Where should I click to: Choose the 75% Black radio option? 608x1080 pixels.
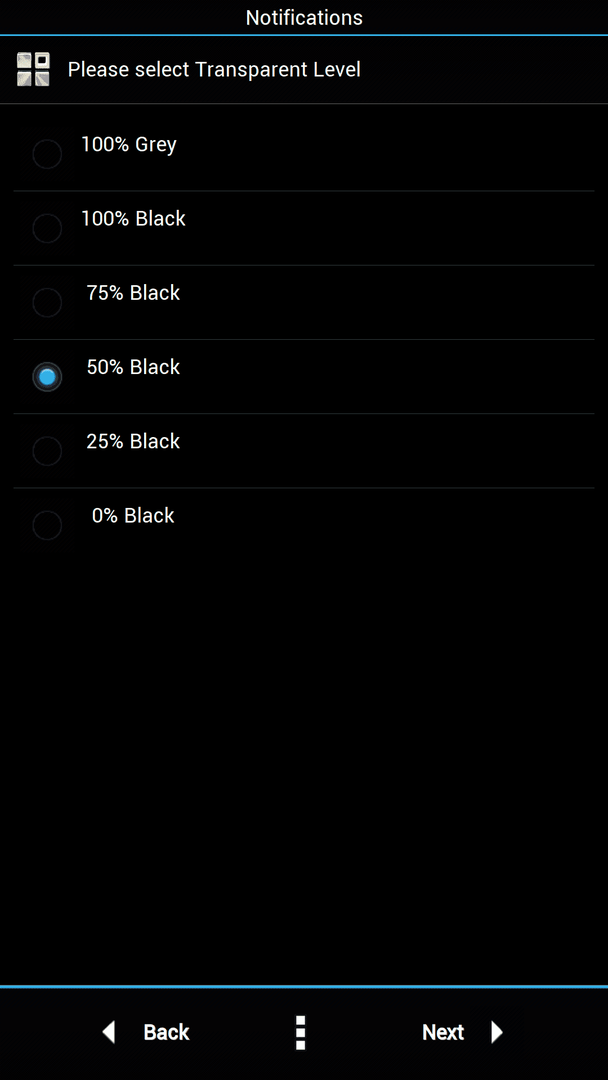(x=48, y=302)
